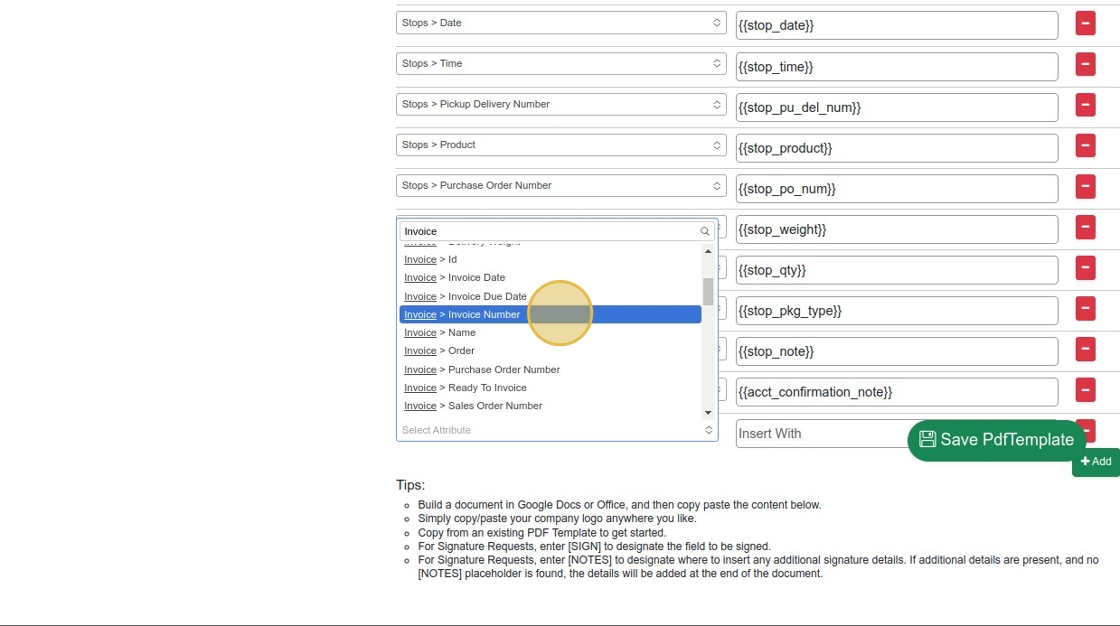Delete the {{stop_note}} row
The width and height of the screenshot is (1120, 626).
click(1085, 350)
